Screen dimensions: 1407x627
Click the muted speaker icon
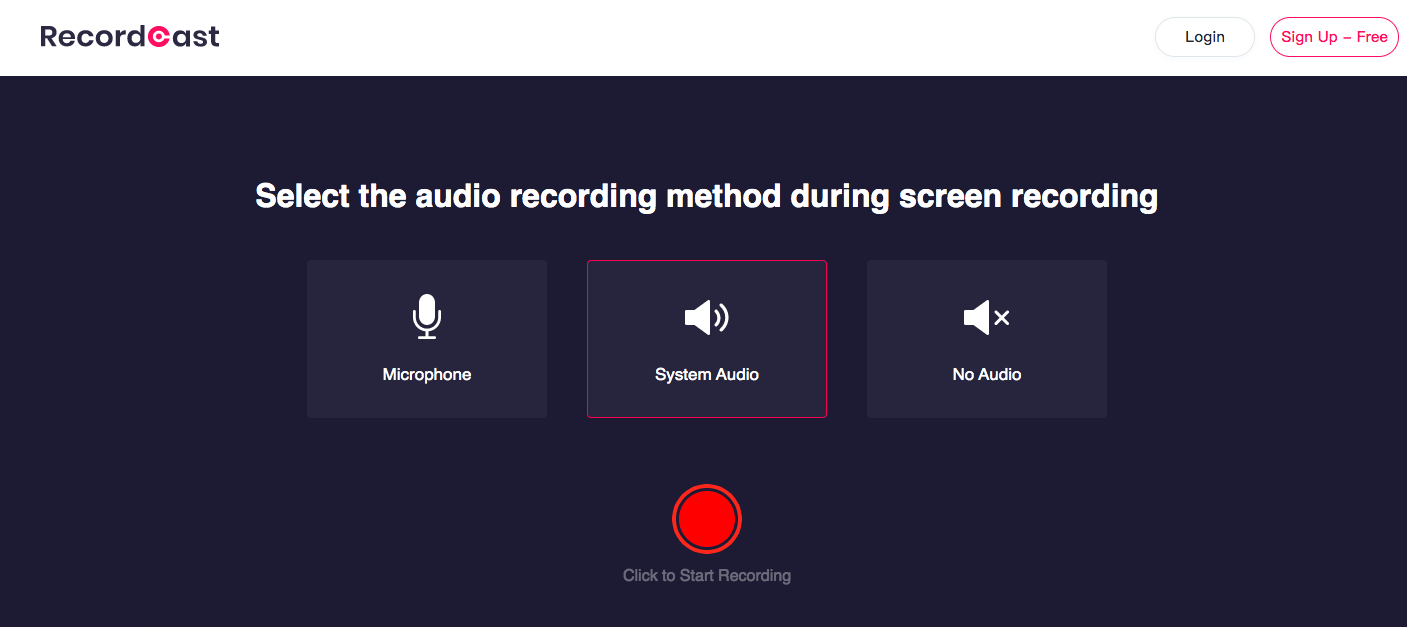tap(987, 318)
